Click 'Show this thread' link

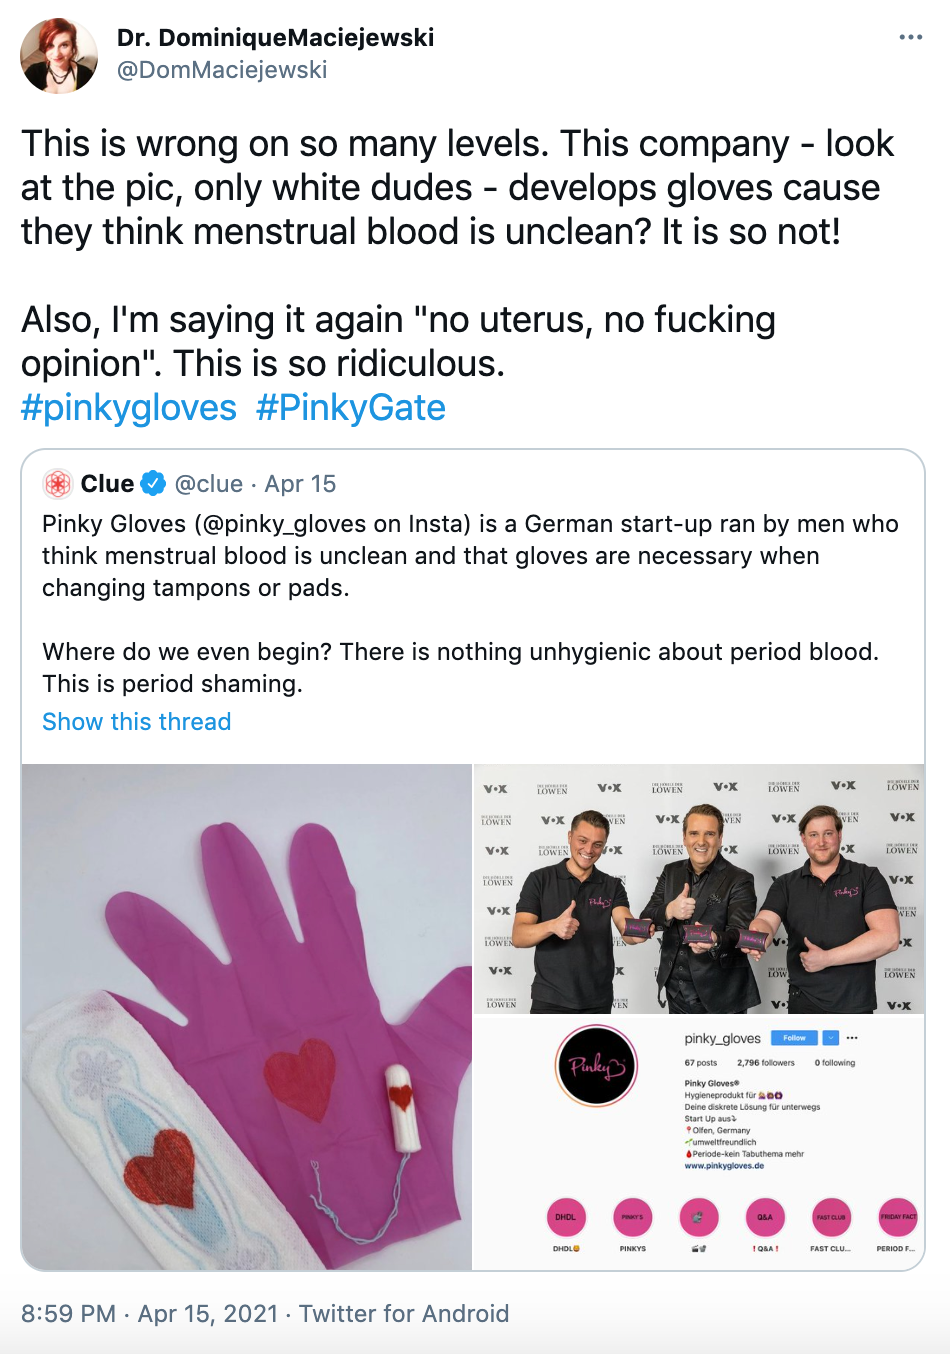136,722
